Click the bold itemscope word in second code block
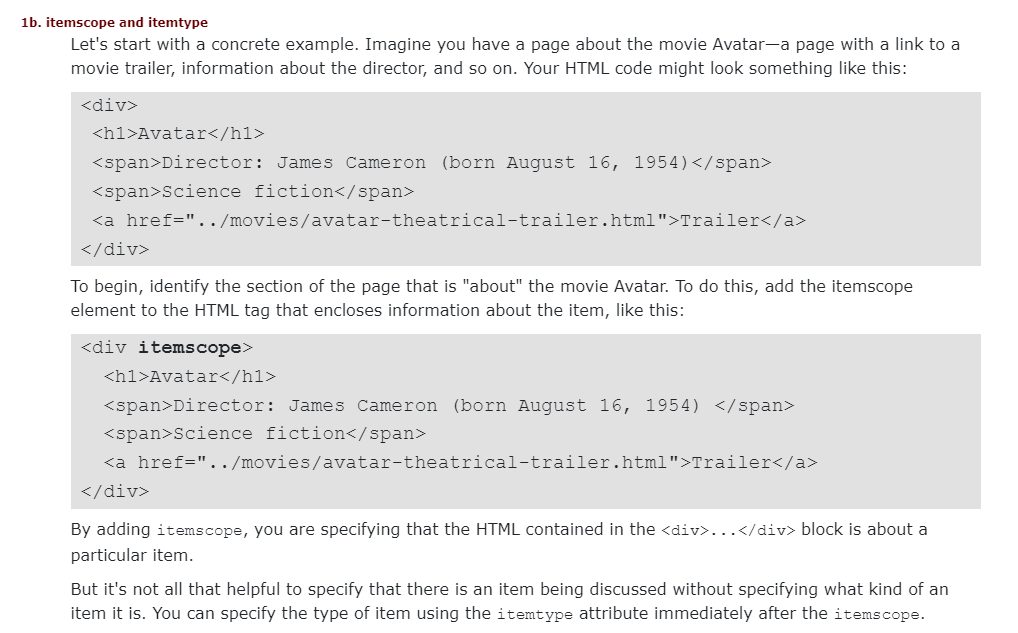The image size is (1018, 633). (x=189, y=347)
